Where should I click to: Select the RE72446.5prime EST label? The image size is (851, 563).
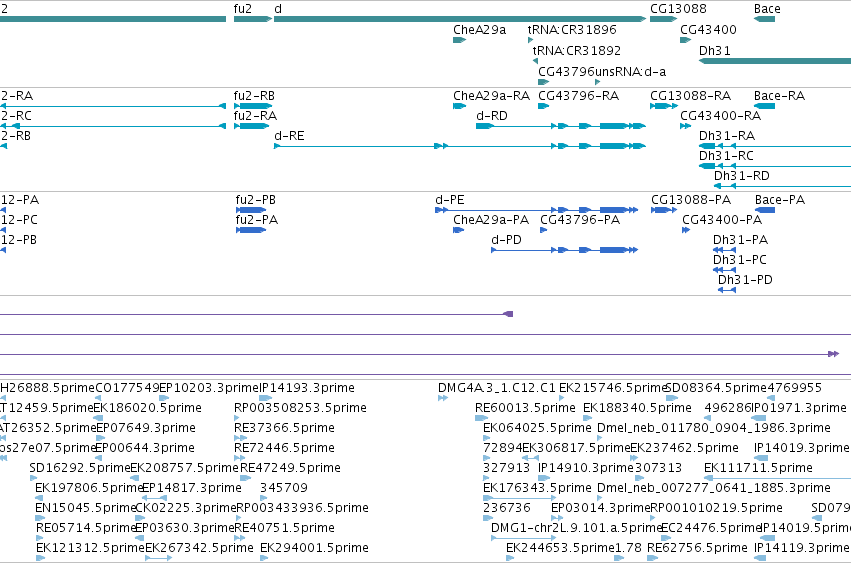[284, 448]
